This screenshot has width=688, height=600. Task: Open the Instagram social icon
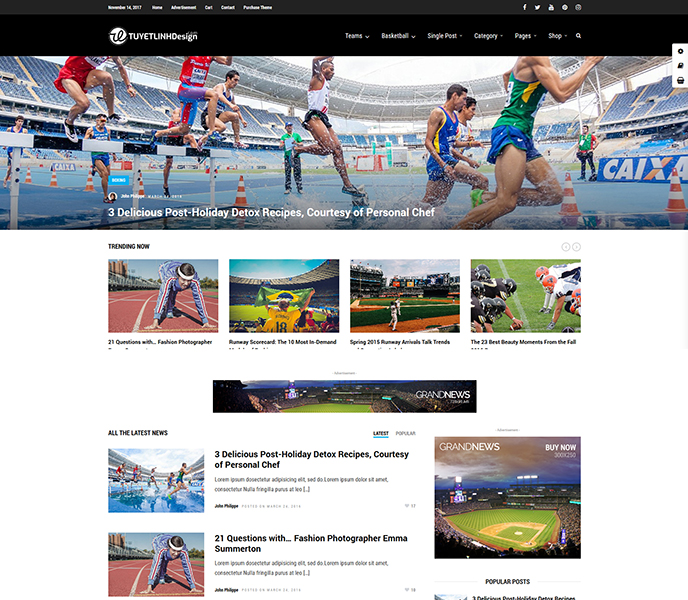point(578,7)
